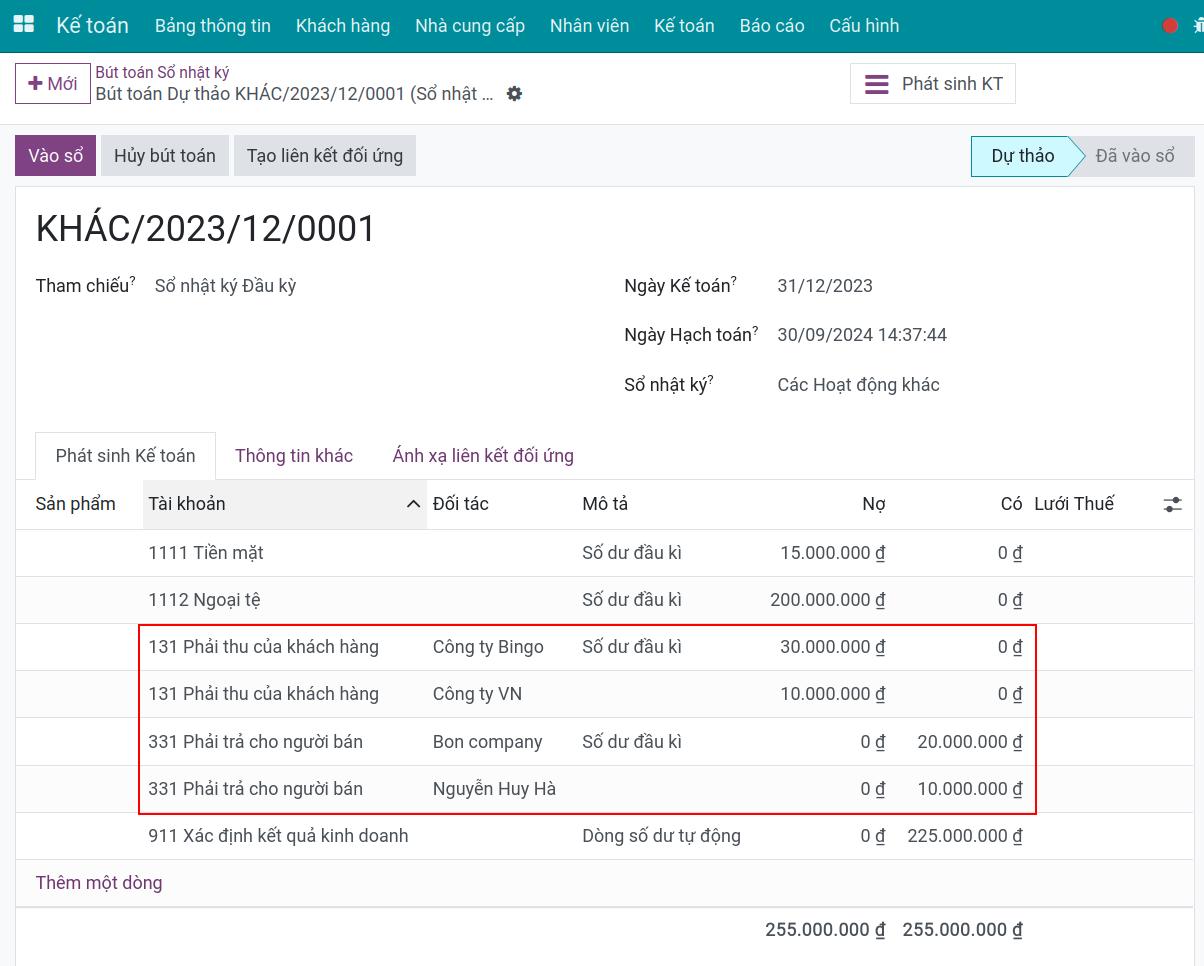Open the Cấu hình menu
The width and height of the screenshot is (1204, 966).
point(864,26)
